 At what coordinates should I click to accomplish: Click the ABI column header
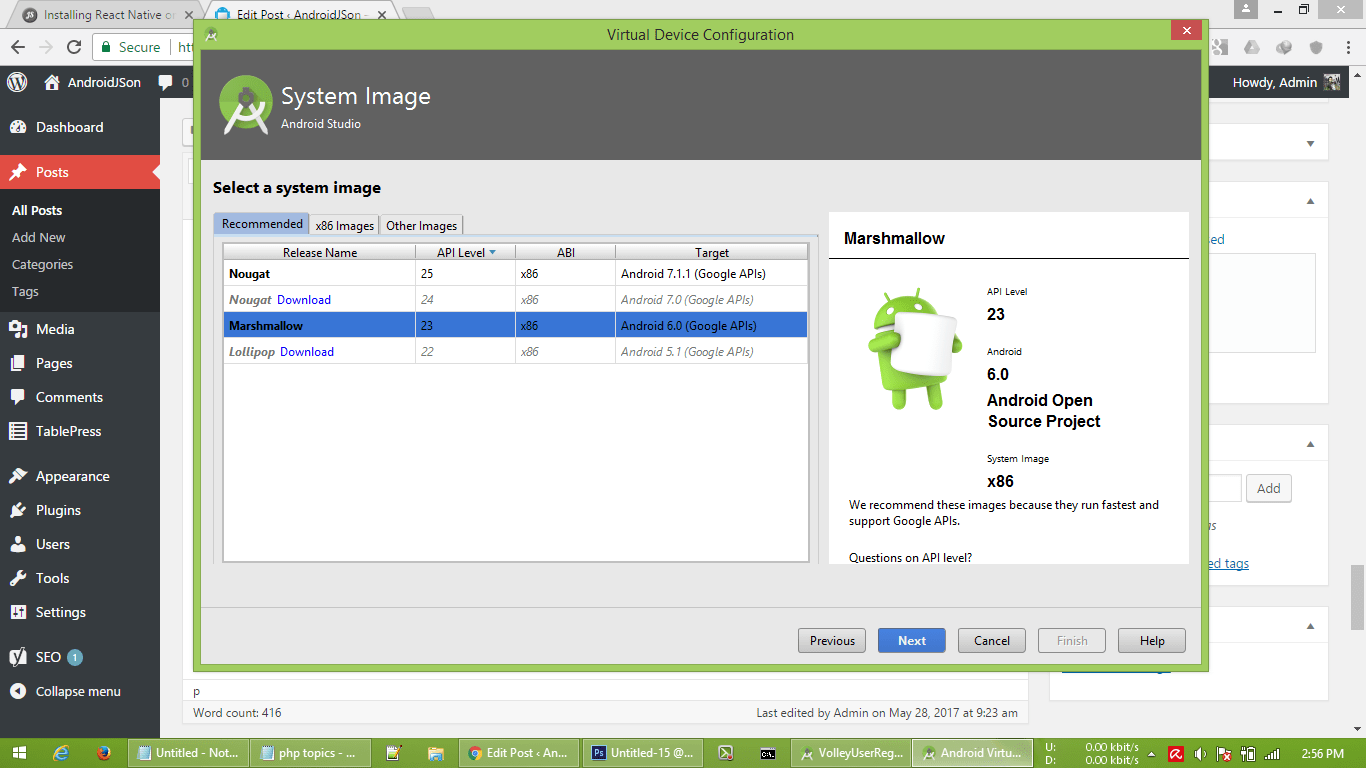tap(566, 252)
